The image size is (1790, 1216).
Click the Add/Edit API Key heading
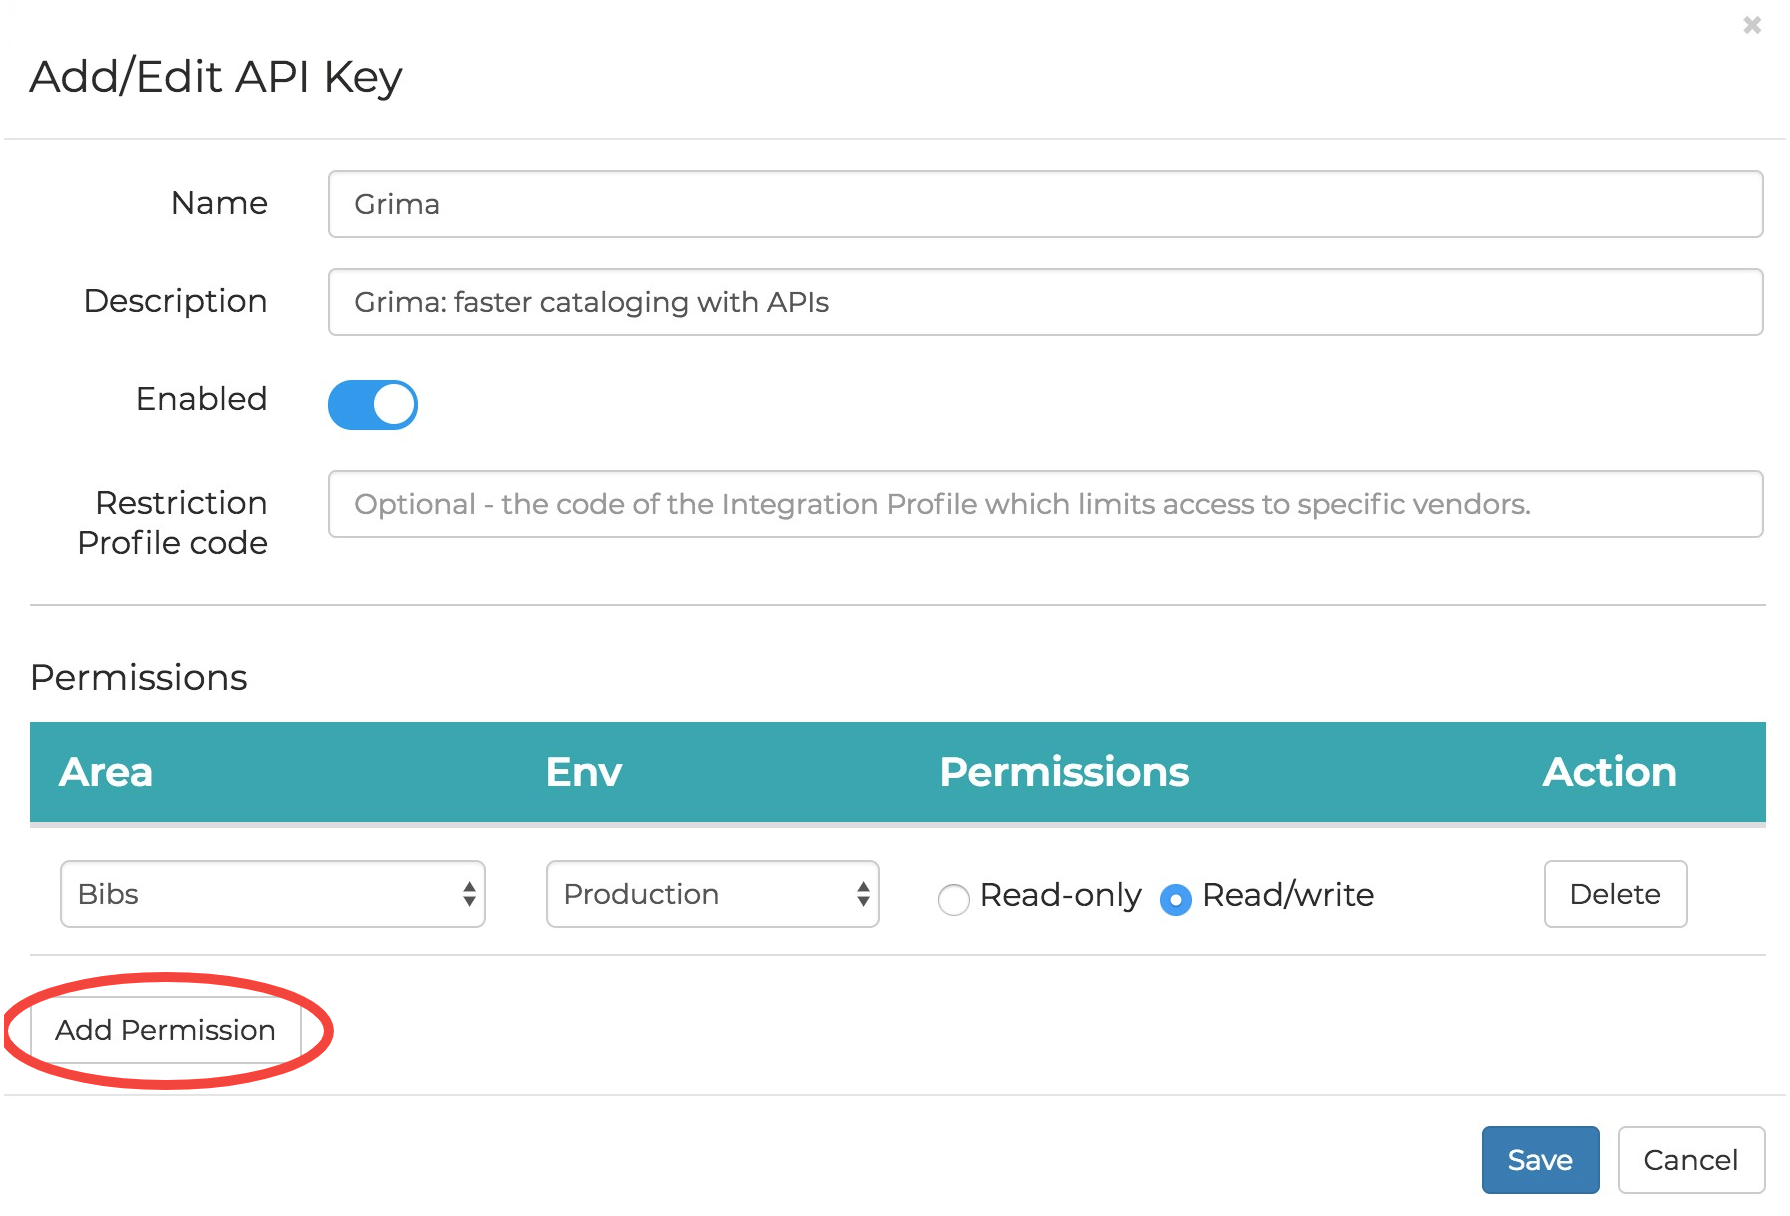pos(216,76)
